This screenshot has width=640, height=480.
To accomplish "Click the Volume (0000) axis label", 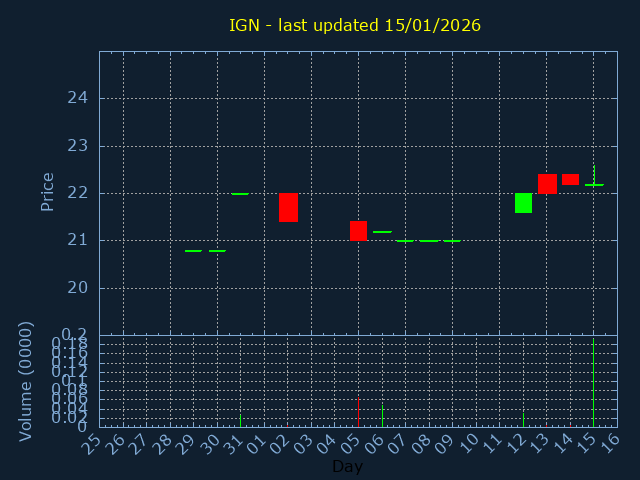I will pos(27,381).
